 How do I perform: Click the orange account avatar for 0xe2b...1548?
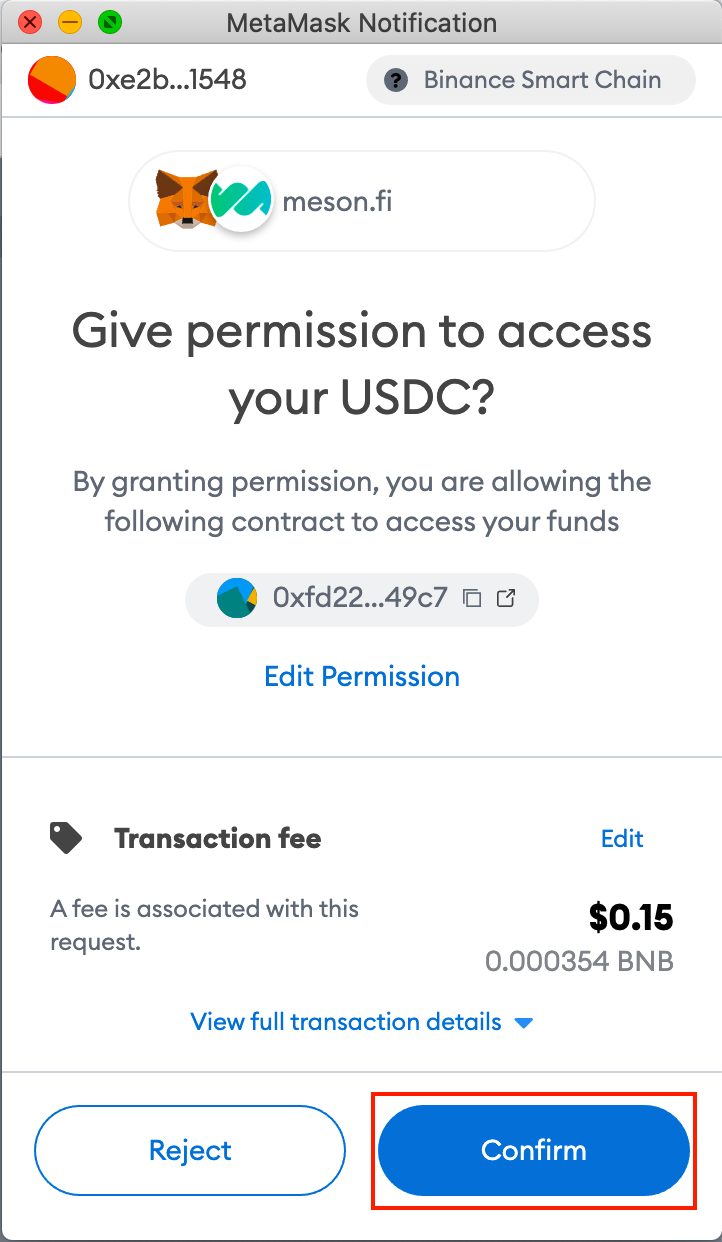[x=52, y=80]
